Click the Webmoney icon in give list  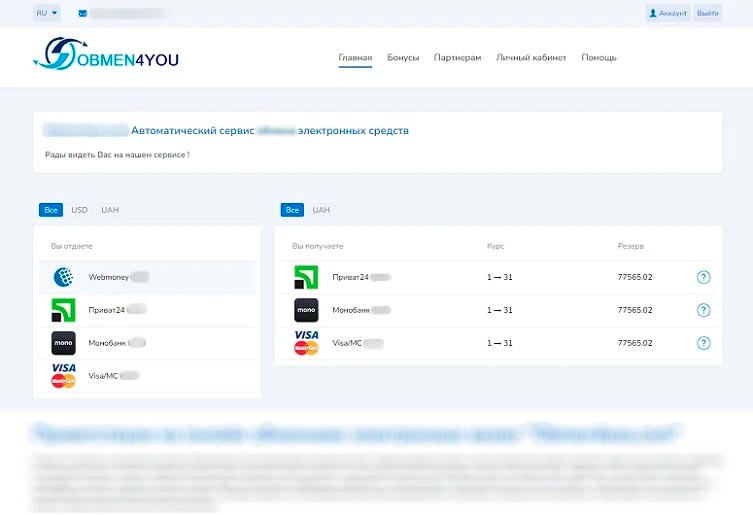click(63, 277)
